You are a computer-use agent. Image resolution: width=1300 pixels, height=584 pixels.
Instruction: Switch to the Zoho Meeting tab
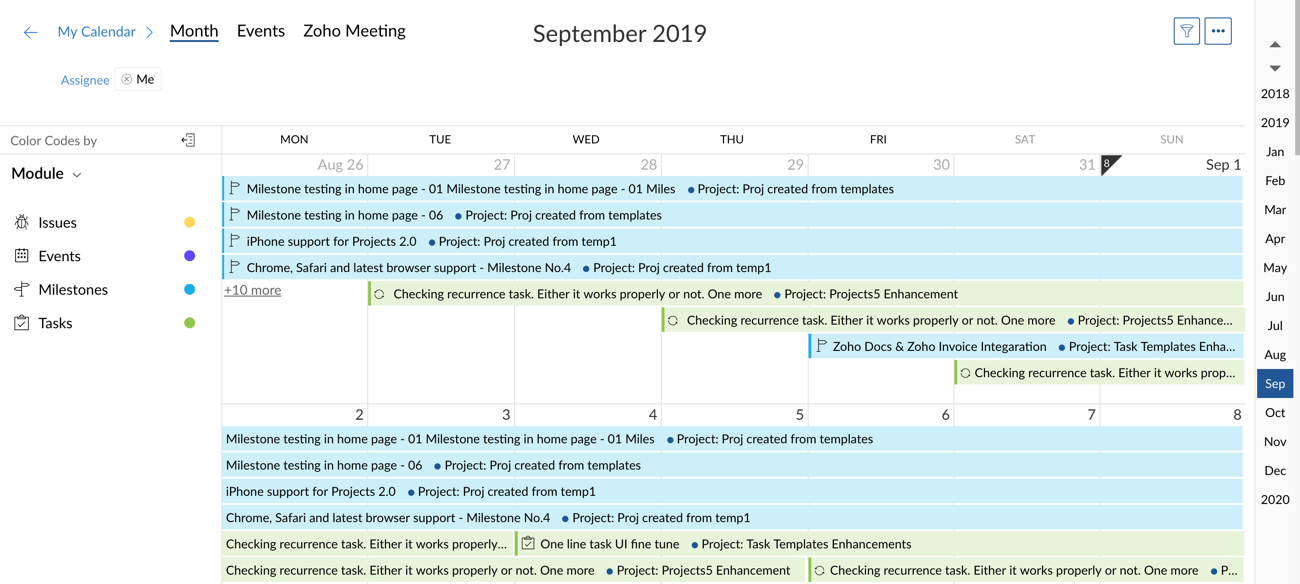(x=354, y=31)
